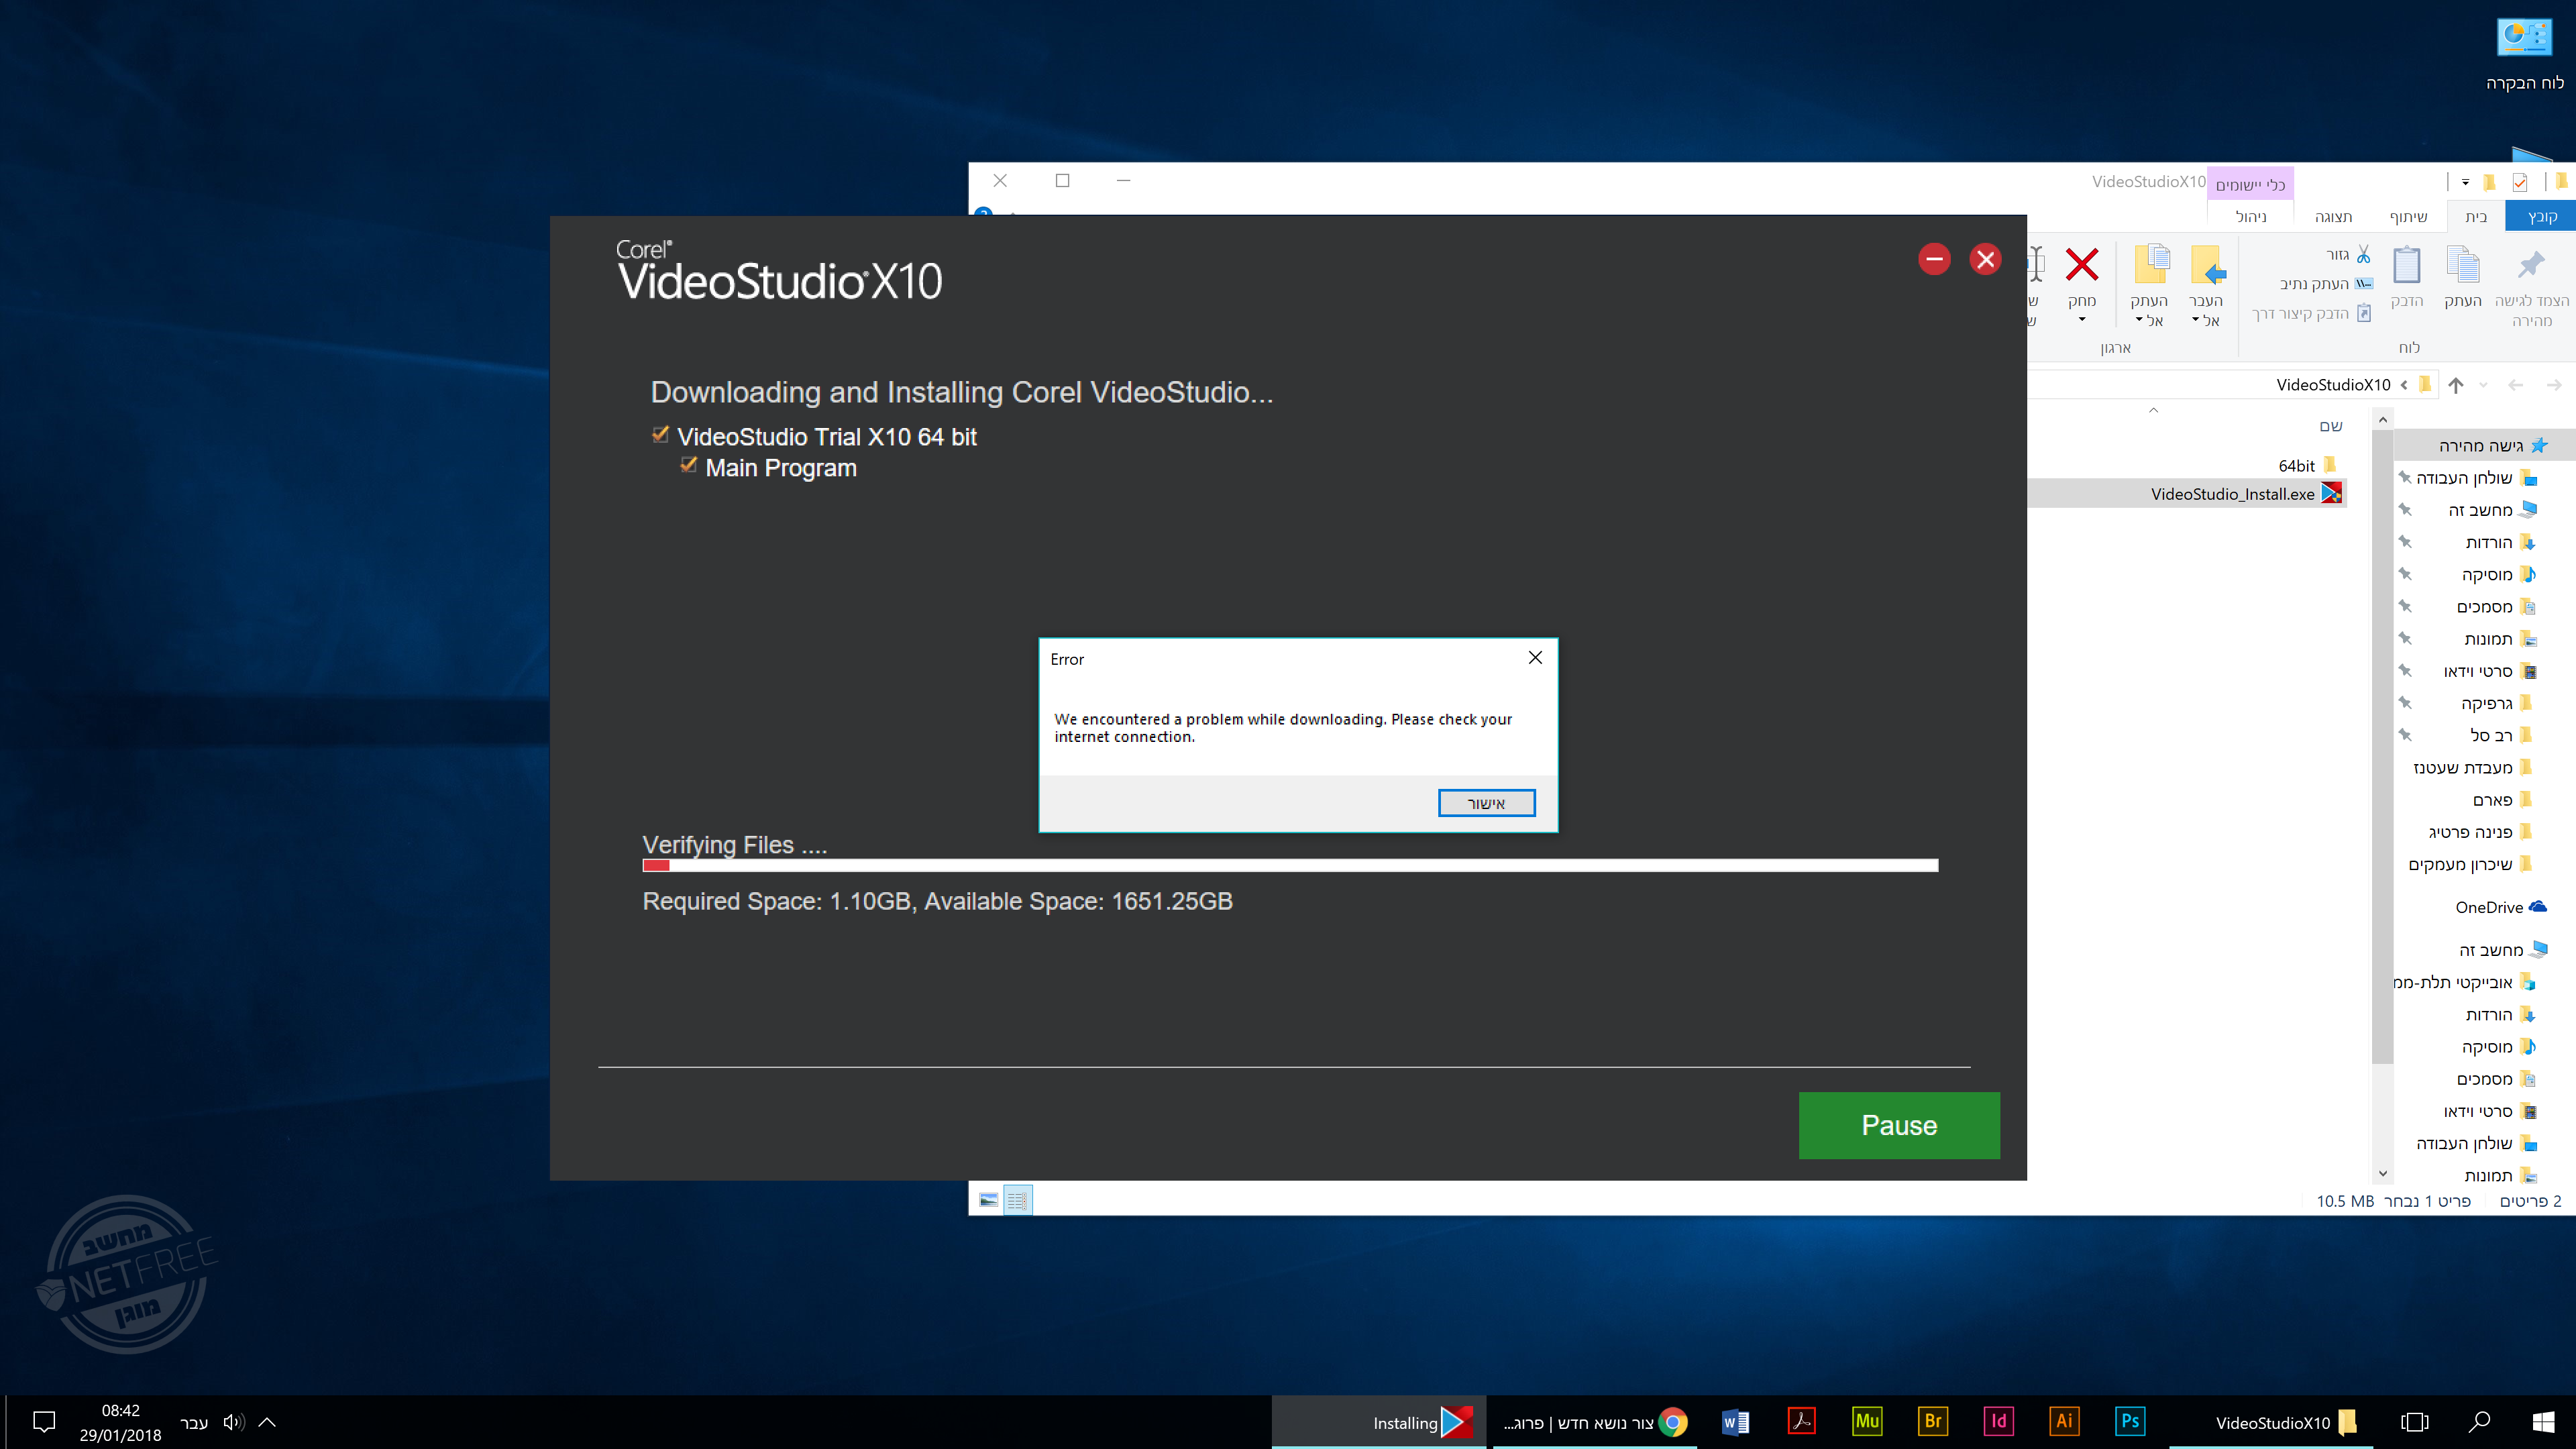Viewport: 2576px width, 1449px height.
Task: Open the recent locations dropdown in Explorer
Action: click(x=2483, y=385)
